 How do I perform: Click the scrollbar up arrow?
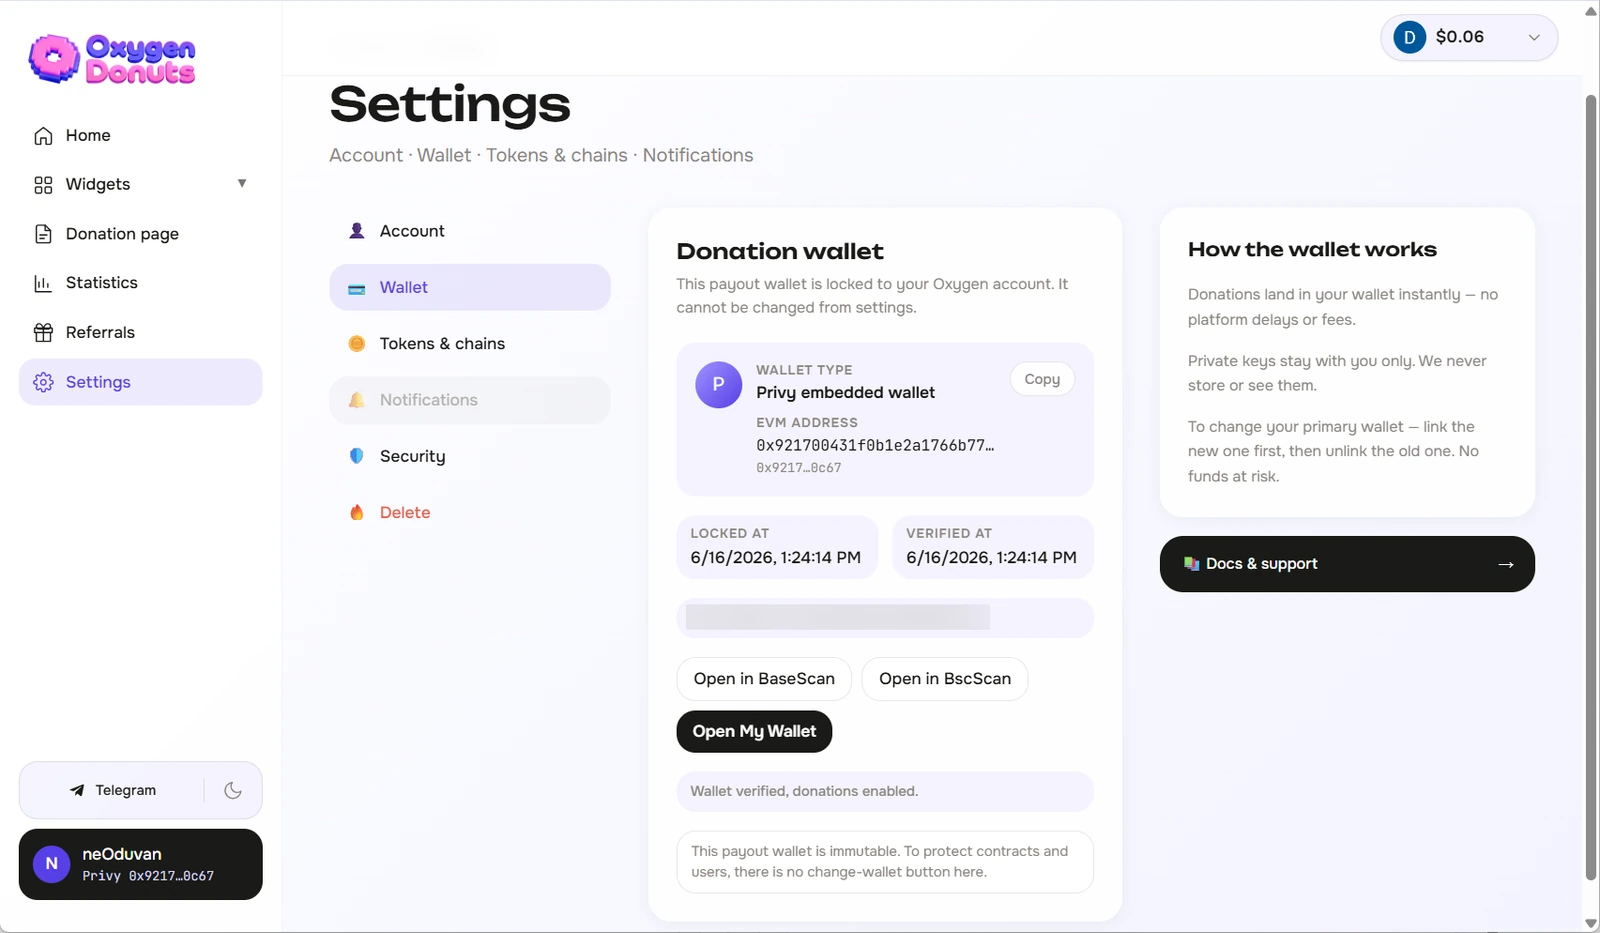point(1591,10)
